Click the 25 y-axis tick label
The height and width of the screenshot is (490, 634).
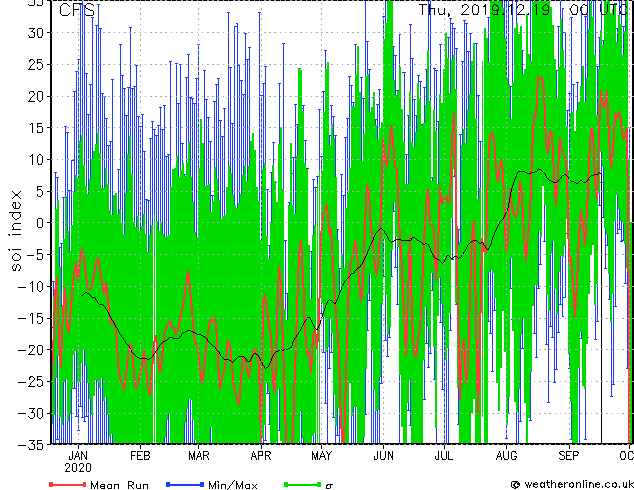[36, 65]
